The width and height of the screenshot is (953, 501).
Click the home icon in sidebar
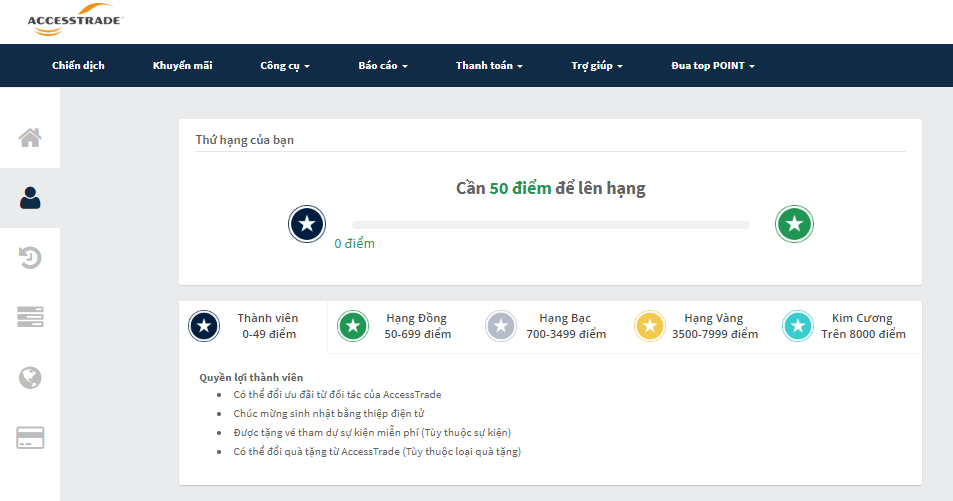30,138
